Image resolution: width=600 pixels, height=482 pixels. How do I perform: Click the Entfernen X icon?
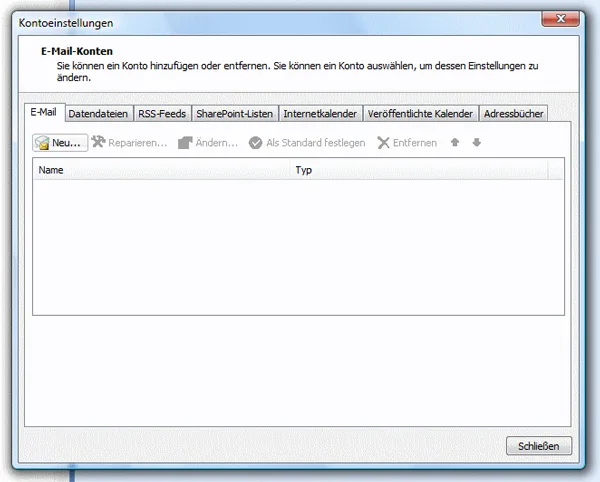(383, 143)
